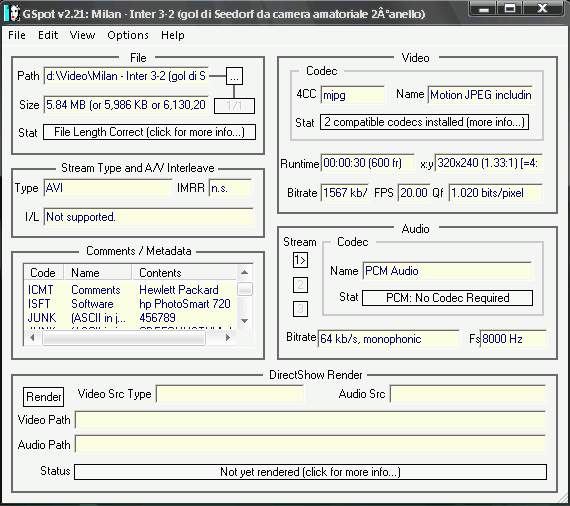Click the 2 compatible codecs installed button

click(x=425, y=122)
